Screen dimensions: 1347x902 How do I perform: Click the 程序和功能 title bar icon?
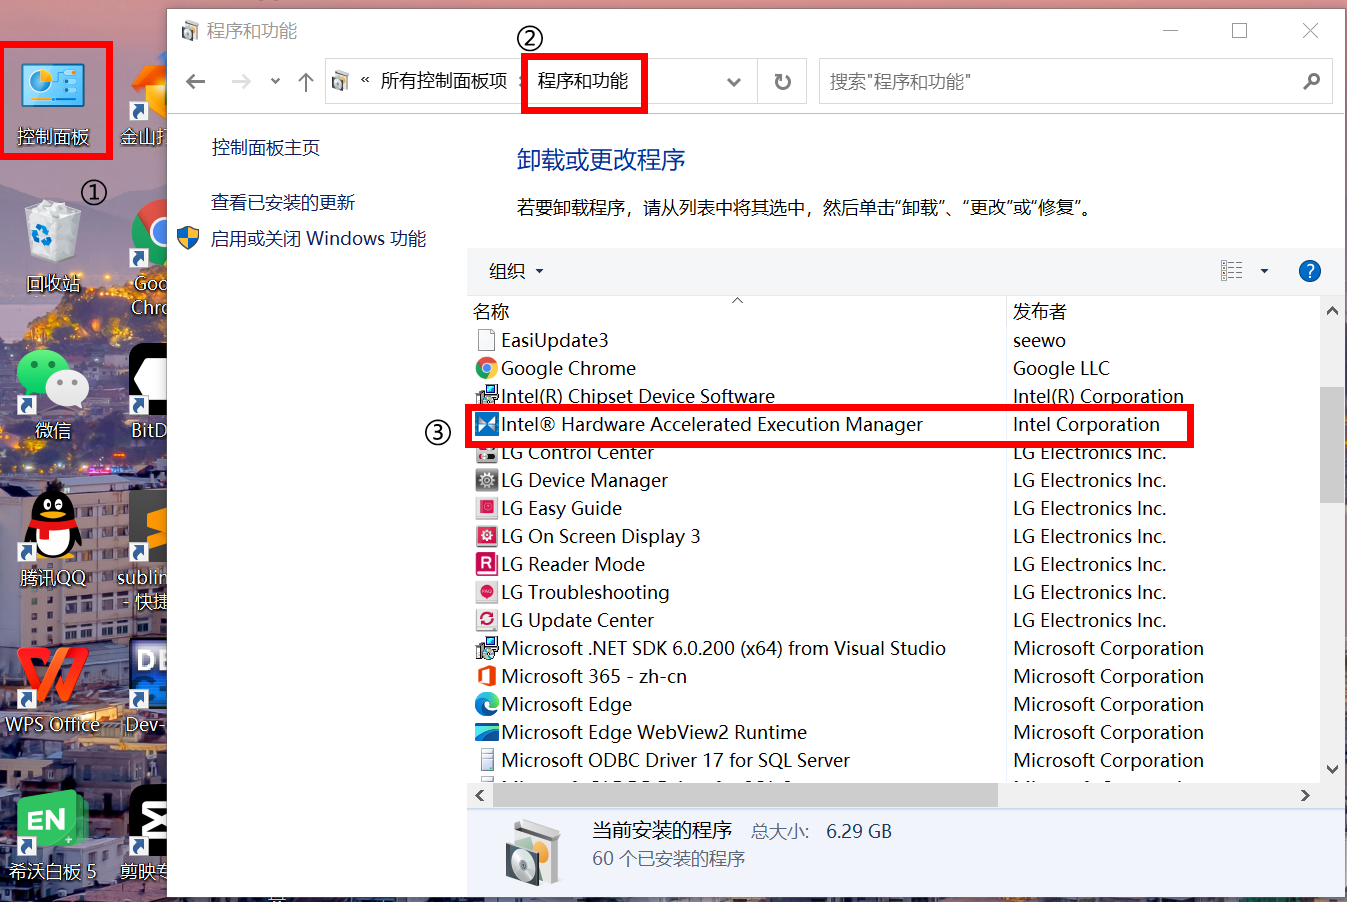(x=190, y=31)
